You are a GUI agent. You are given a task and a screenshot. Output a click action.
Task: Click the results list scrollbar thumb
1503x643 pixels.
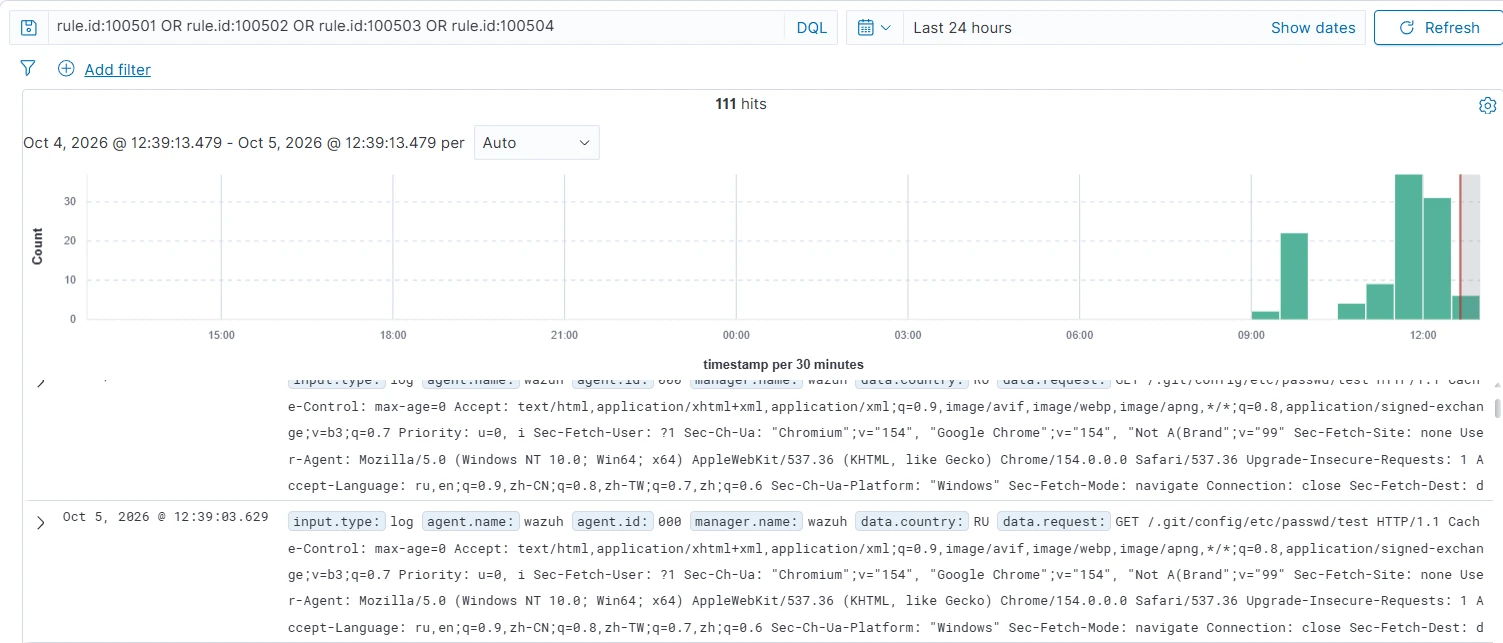tap(1497, 408)
